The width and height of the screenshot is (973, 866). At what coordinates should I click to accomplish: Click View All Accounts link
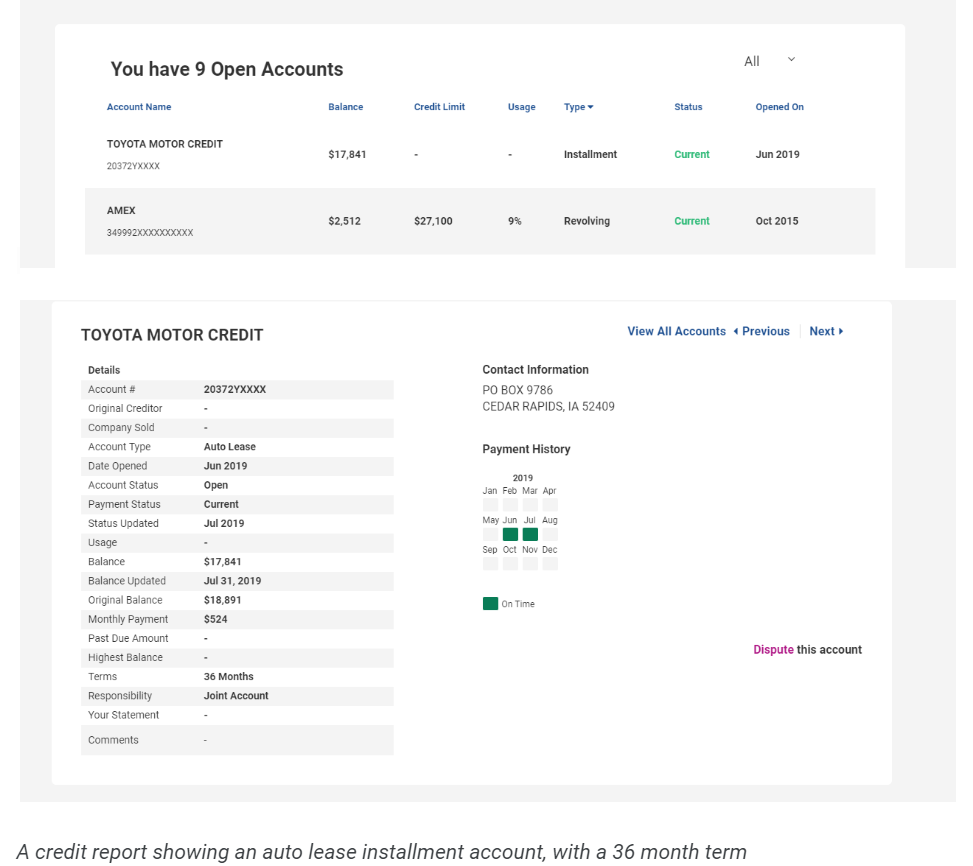pyautogui.click(x=676, y=331)
